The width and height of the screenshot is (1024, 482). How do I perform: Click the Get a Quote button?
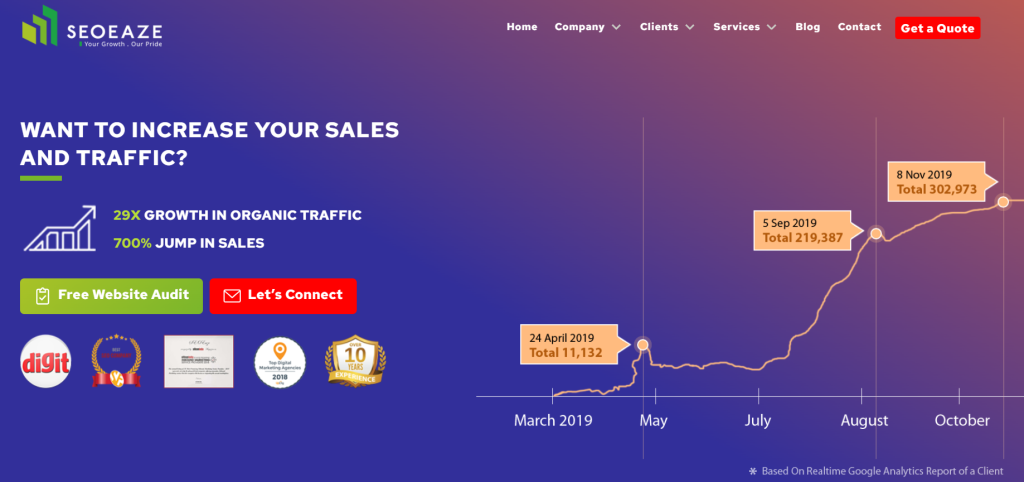point(937,28)
